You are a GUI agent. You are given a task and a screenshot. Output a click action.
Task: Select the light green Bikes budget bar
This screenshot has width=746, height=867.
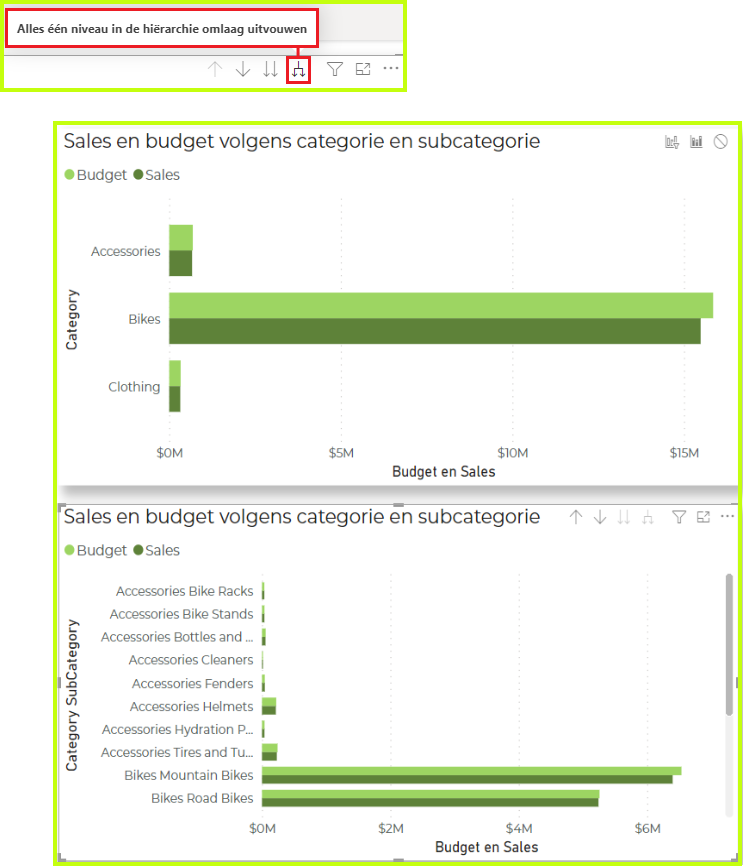[441, 306]
